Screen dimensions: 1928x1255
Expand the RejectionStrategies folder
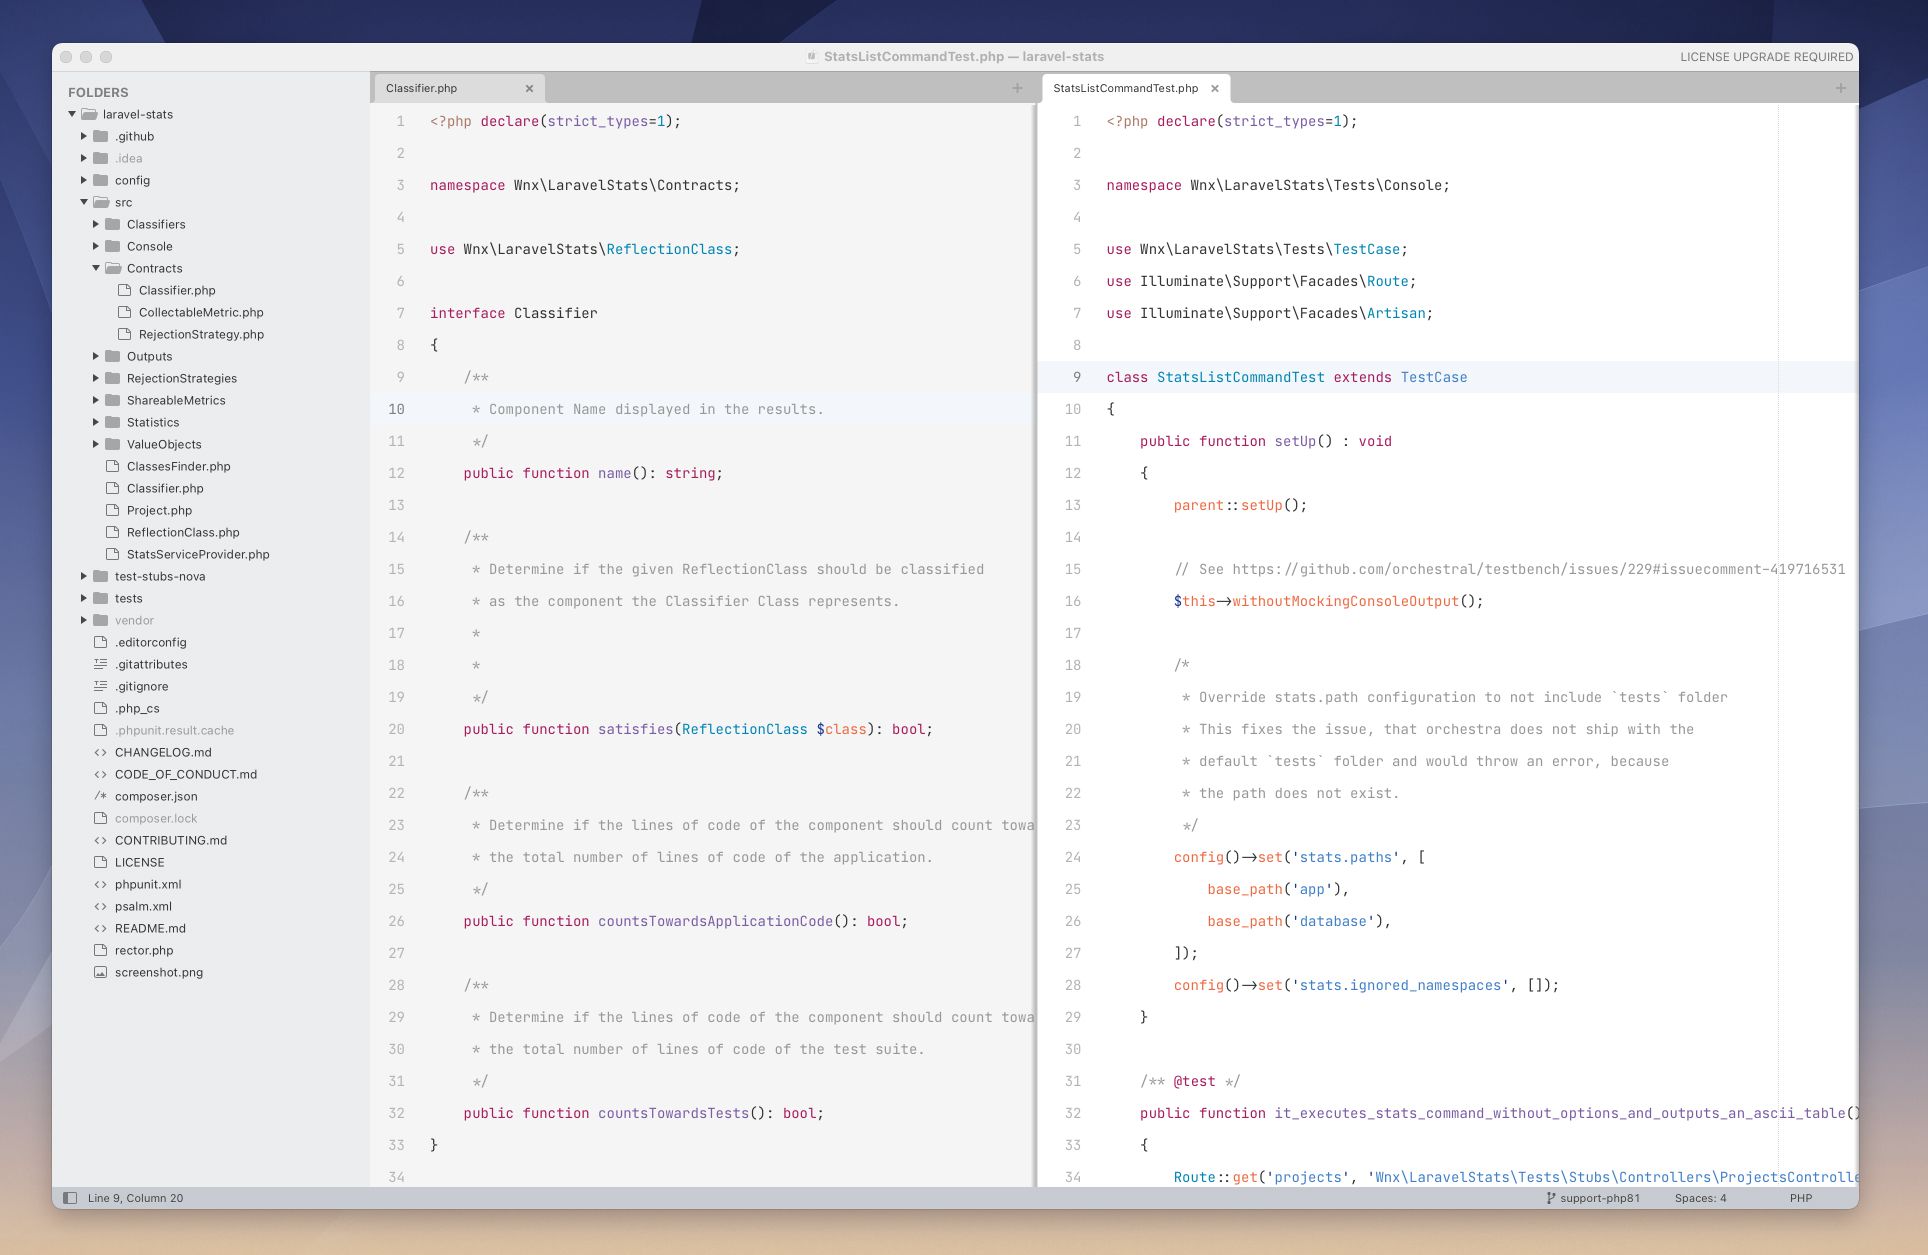click(x=96, y=378)
